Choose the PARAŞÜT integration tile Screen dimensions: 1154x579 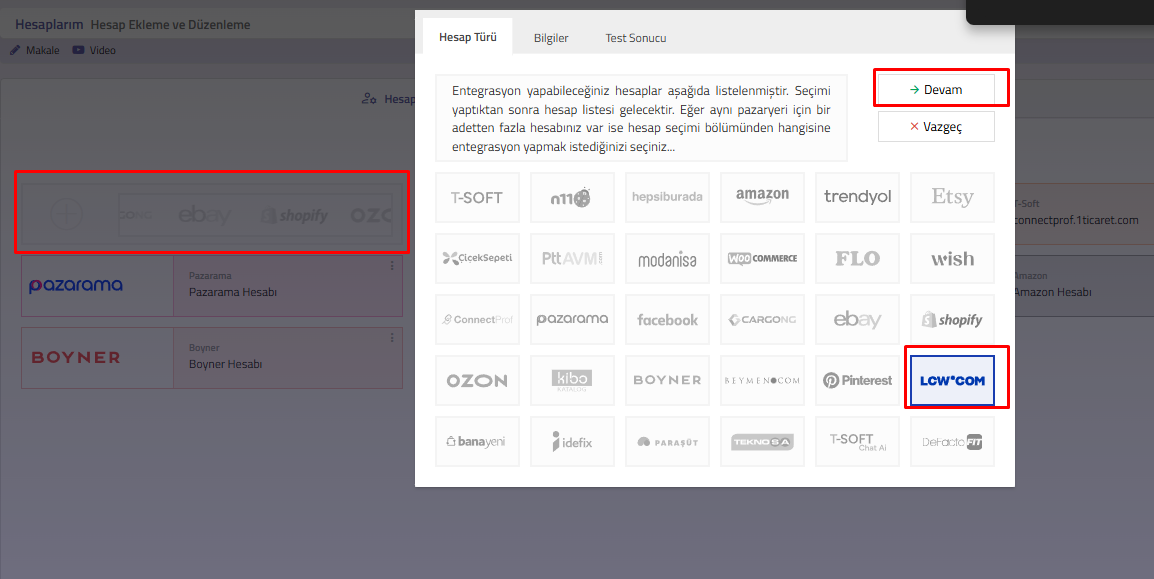pyautogui.click(x=668, y=441)
